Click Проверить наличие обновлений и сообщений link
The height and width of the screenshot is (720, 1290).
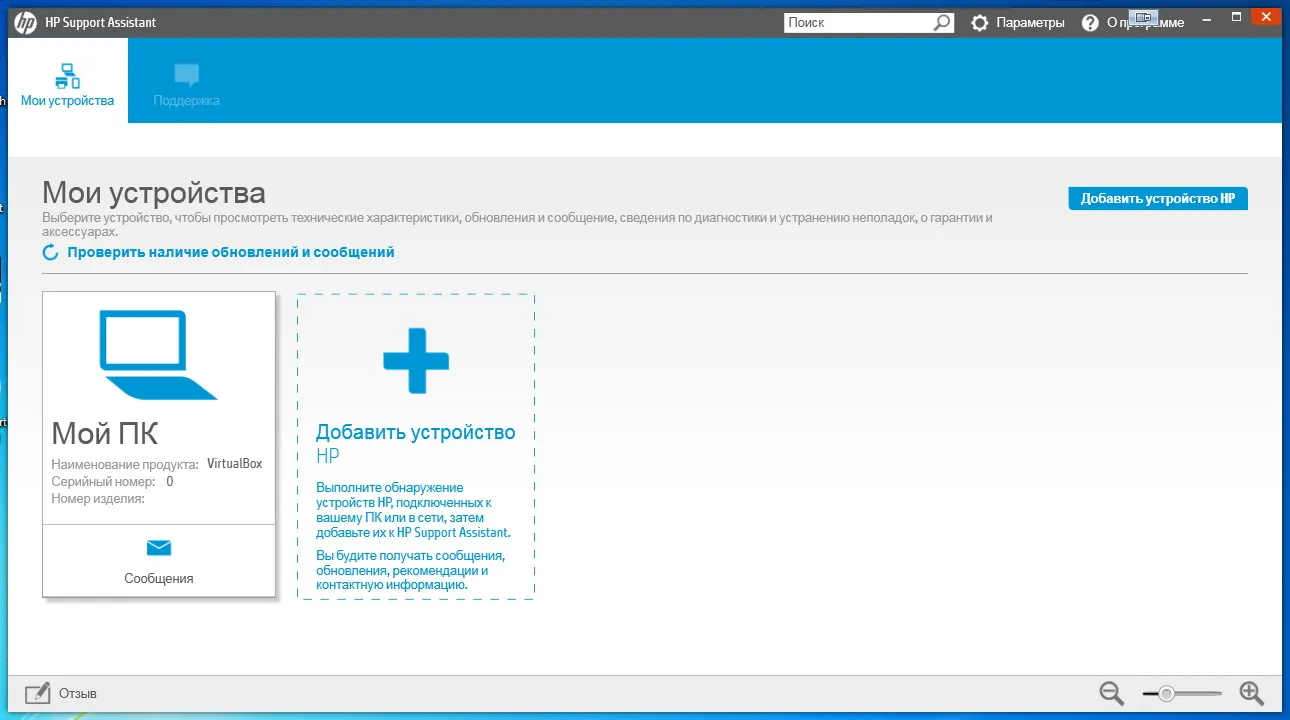[231, 252]
